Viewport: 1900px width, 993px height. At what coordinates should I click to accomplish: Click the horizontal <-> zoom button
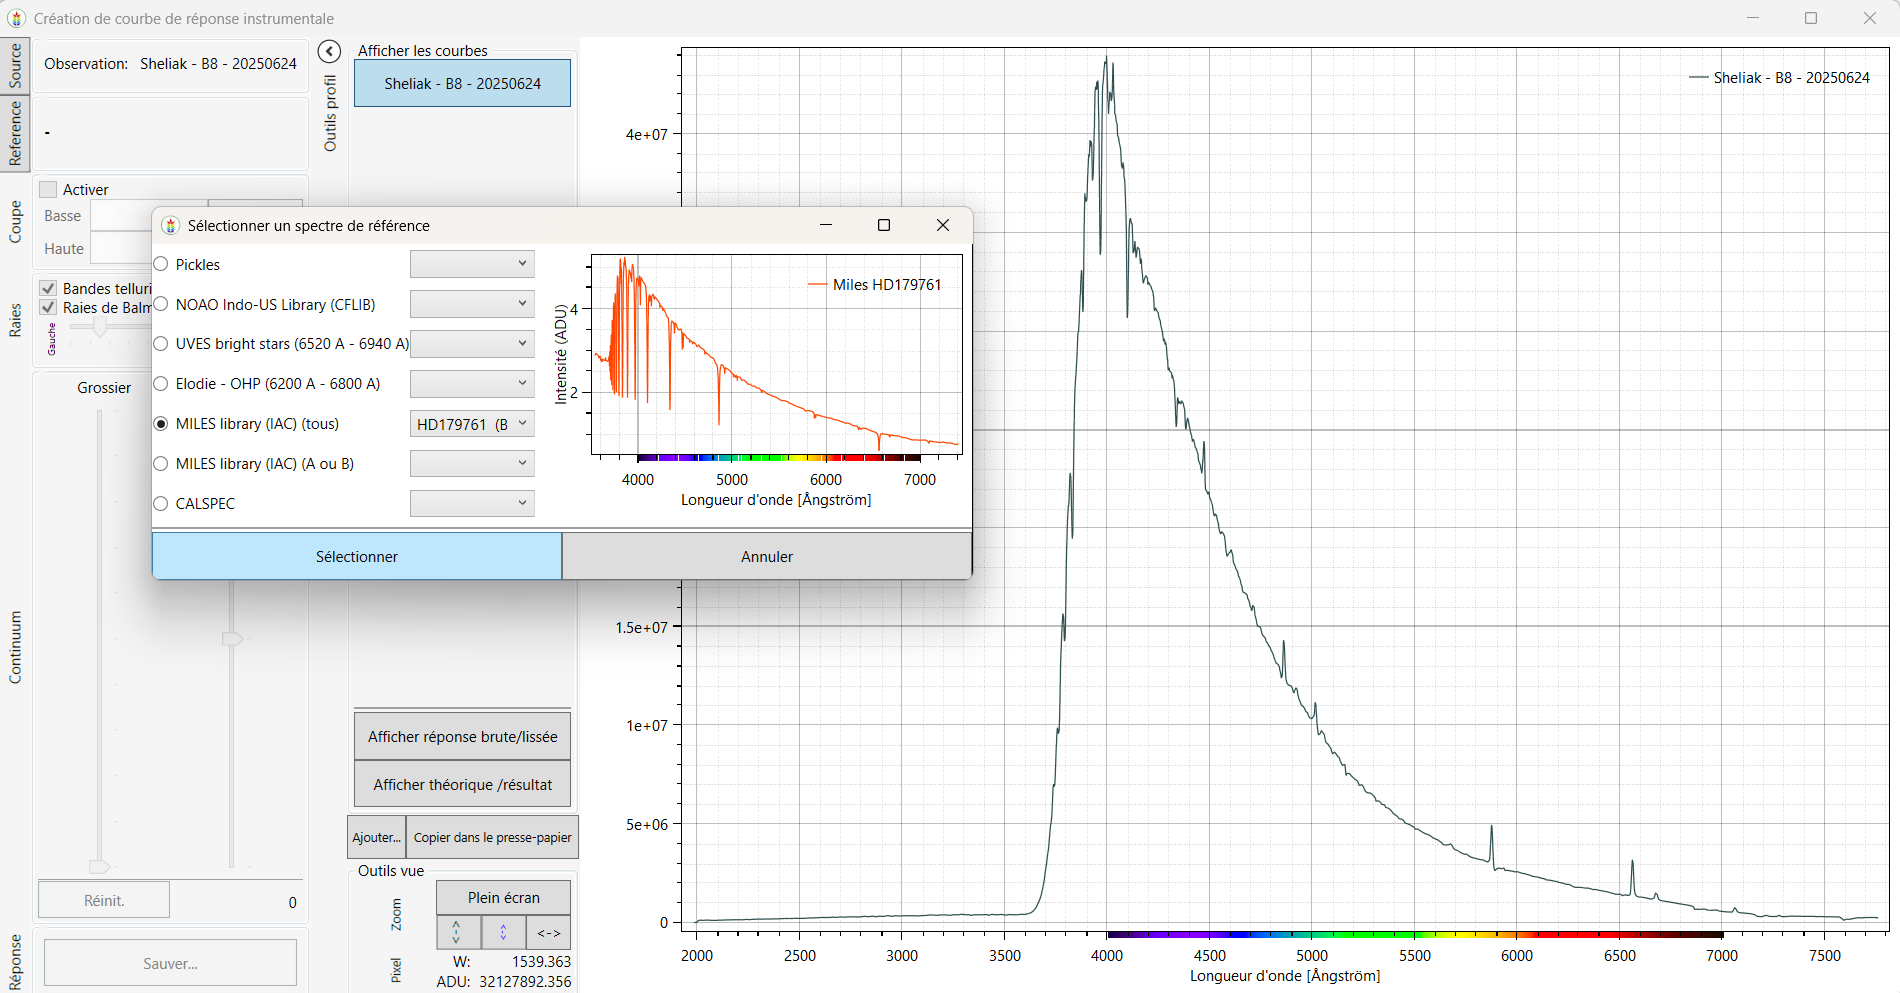pos(549,932)
